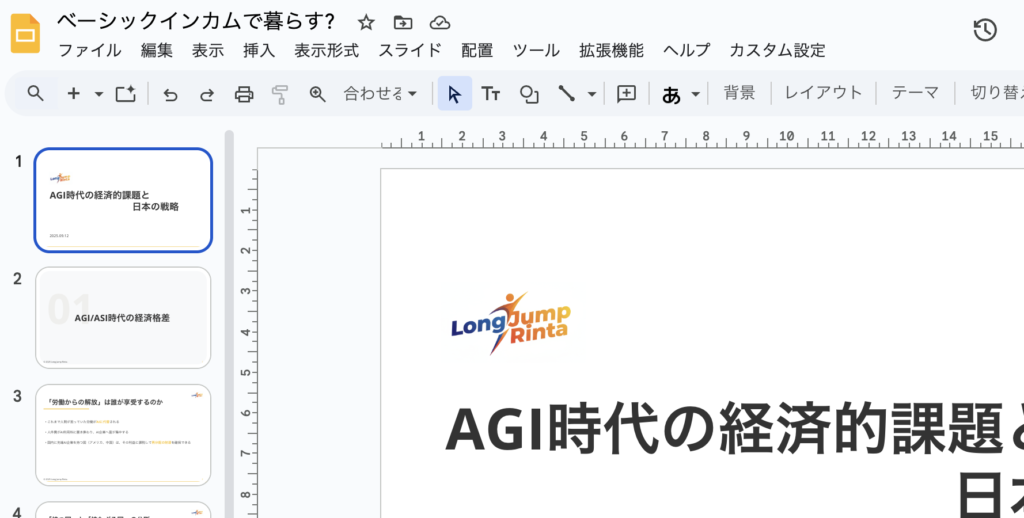Click the move to folder icon

coord(402,22)
